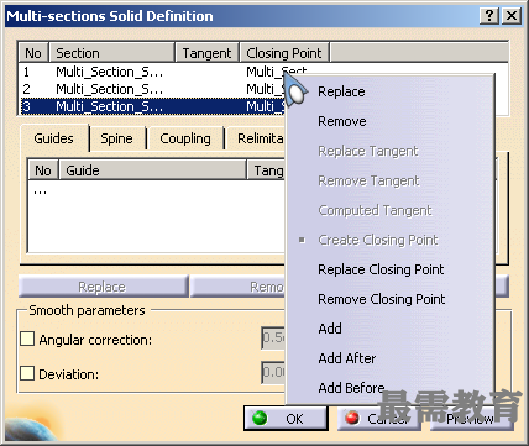Select the '...' row in guides list
Viewport: 529px width, 446px height.
40,192
